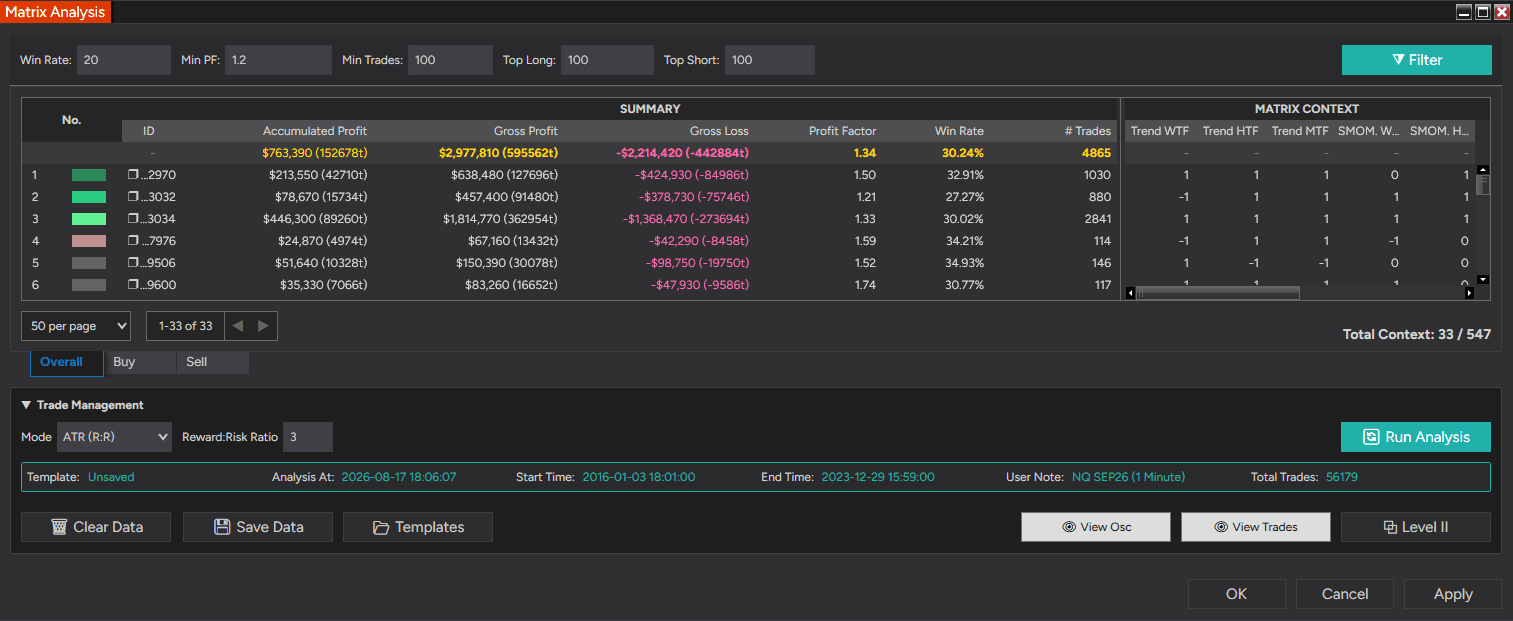Click the vertical scrollbar down arrow in Matrix Context

(x=1483, y=280)
